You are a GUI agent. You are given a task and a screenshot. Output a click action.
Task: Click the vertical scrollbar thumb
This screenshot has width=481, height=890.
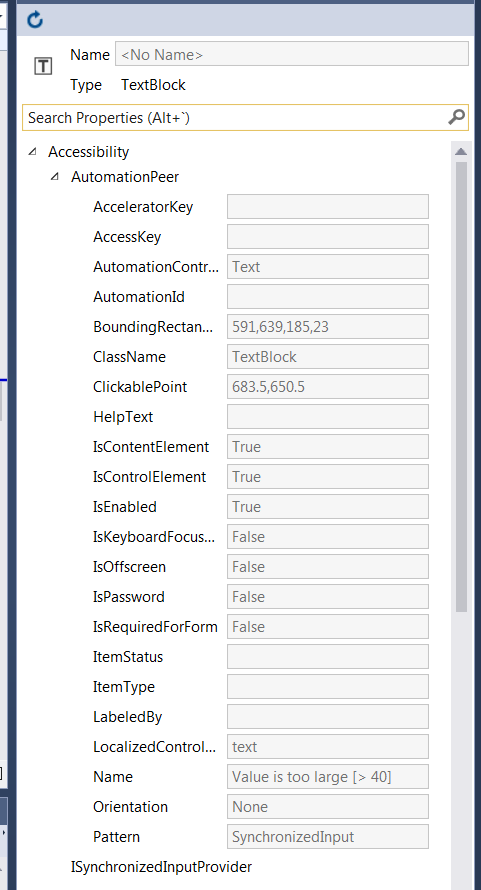(461, 387)
